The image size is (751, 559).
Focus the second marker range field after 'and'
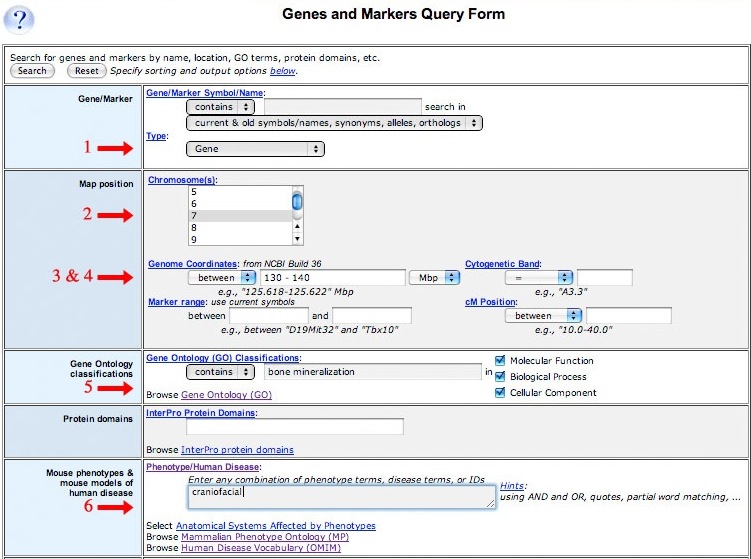[x=372, y=316]
